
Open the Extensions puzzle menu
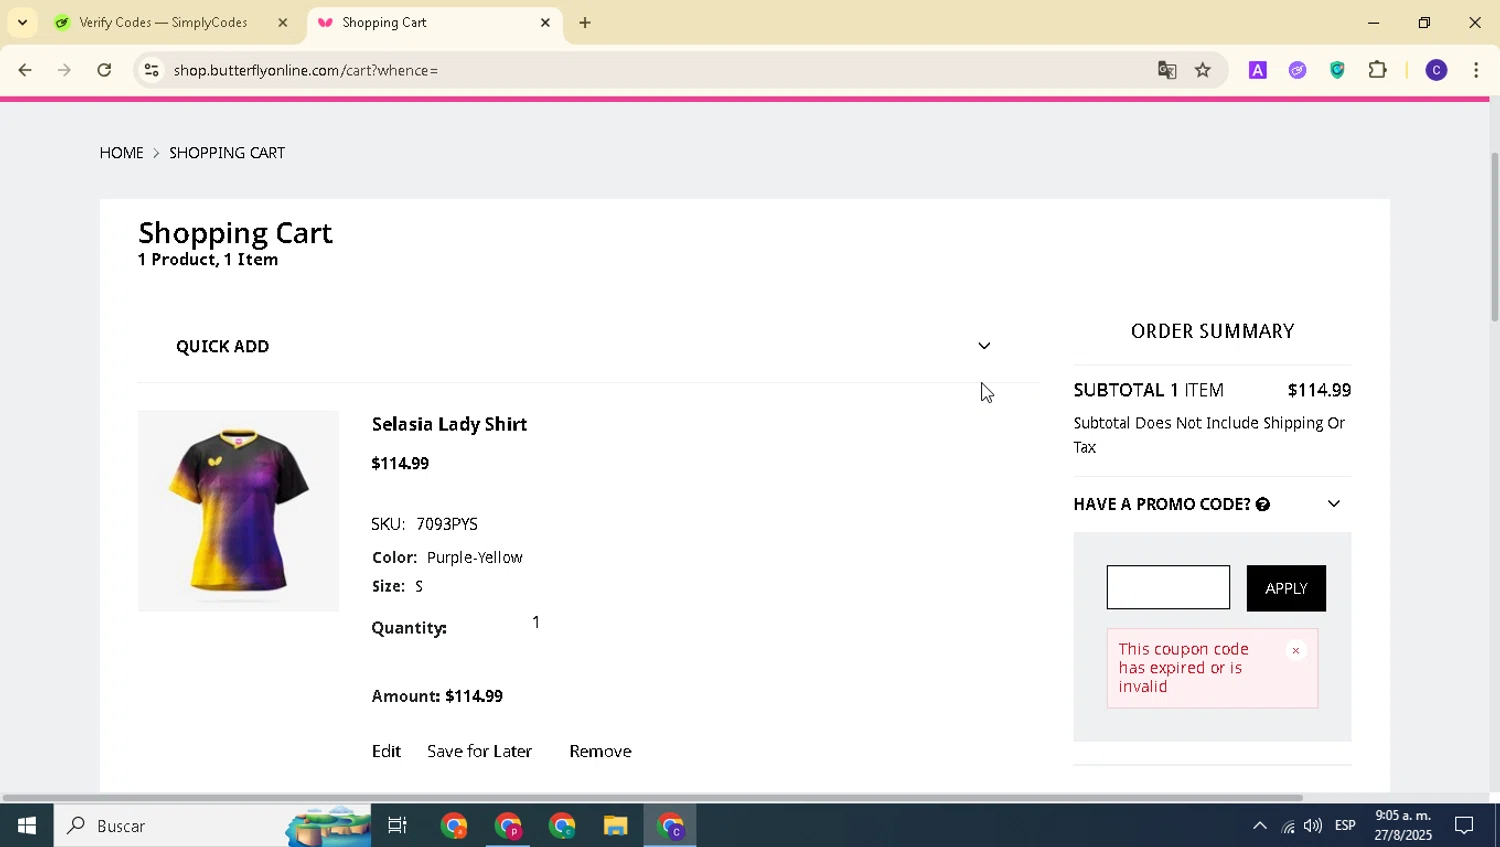click(x=1378, y=70)
